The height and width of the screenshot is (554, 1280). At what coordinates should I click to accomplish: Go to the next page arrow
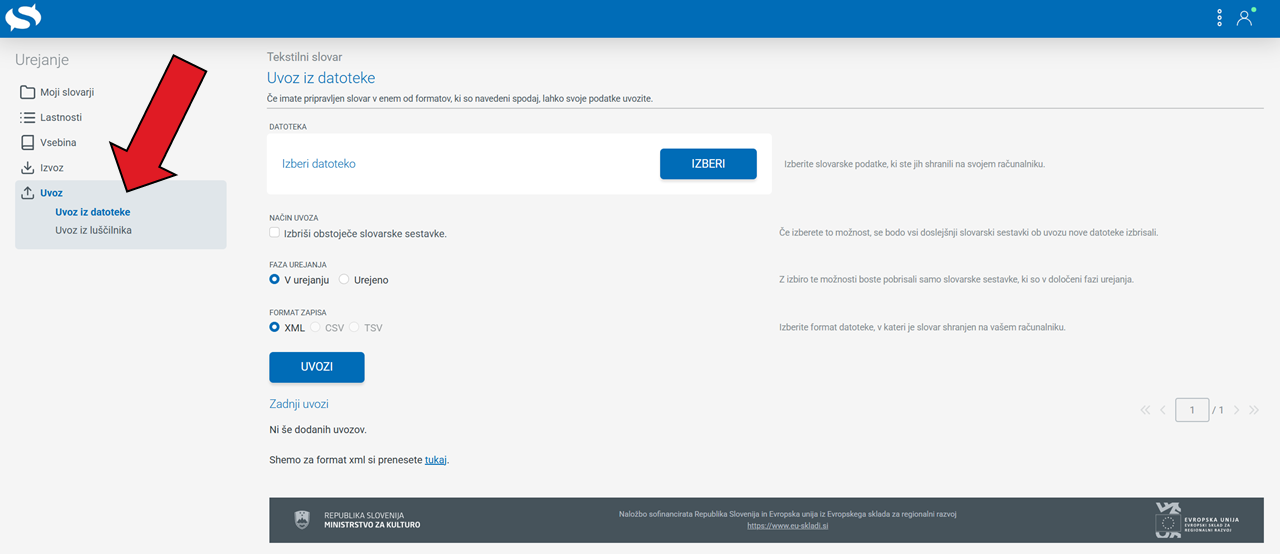pos(1237,410)
